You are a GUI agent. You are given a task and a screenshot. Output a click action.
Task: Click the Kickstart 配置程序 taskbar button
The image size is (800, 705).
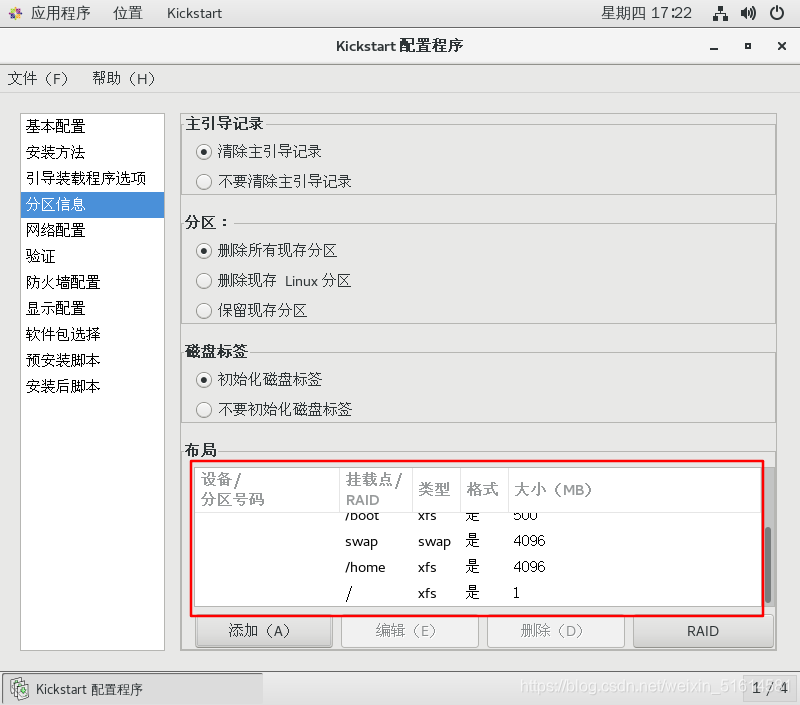tap(133, 689)
